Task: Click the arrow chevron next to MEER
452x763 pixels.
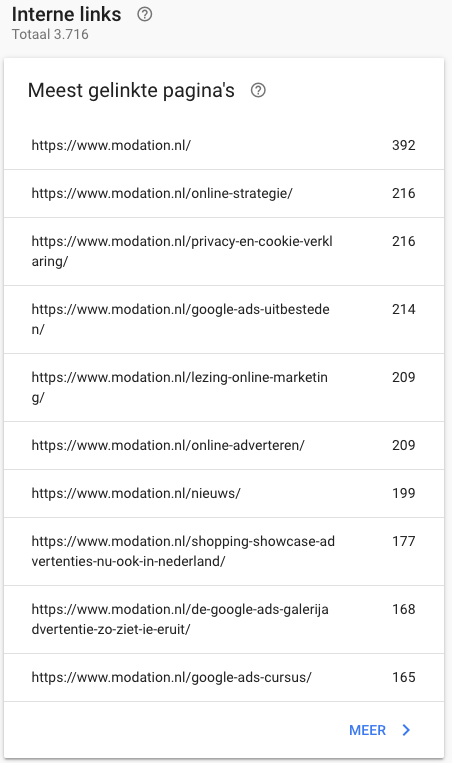Action: click(406, 730)
